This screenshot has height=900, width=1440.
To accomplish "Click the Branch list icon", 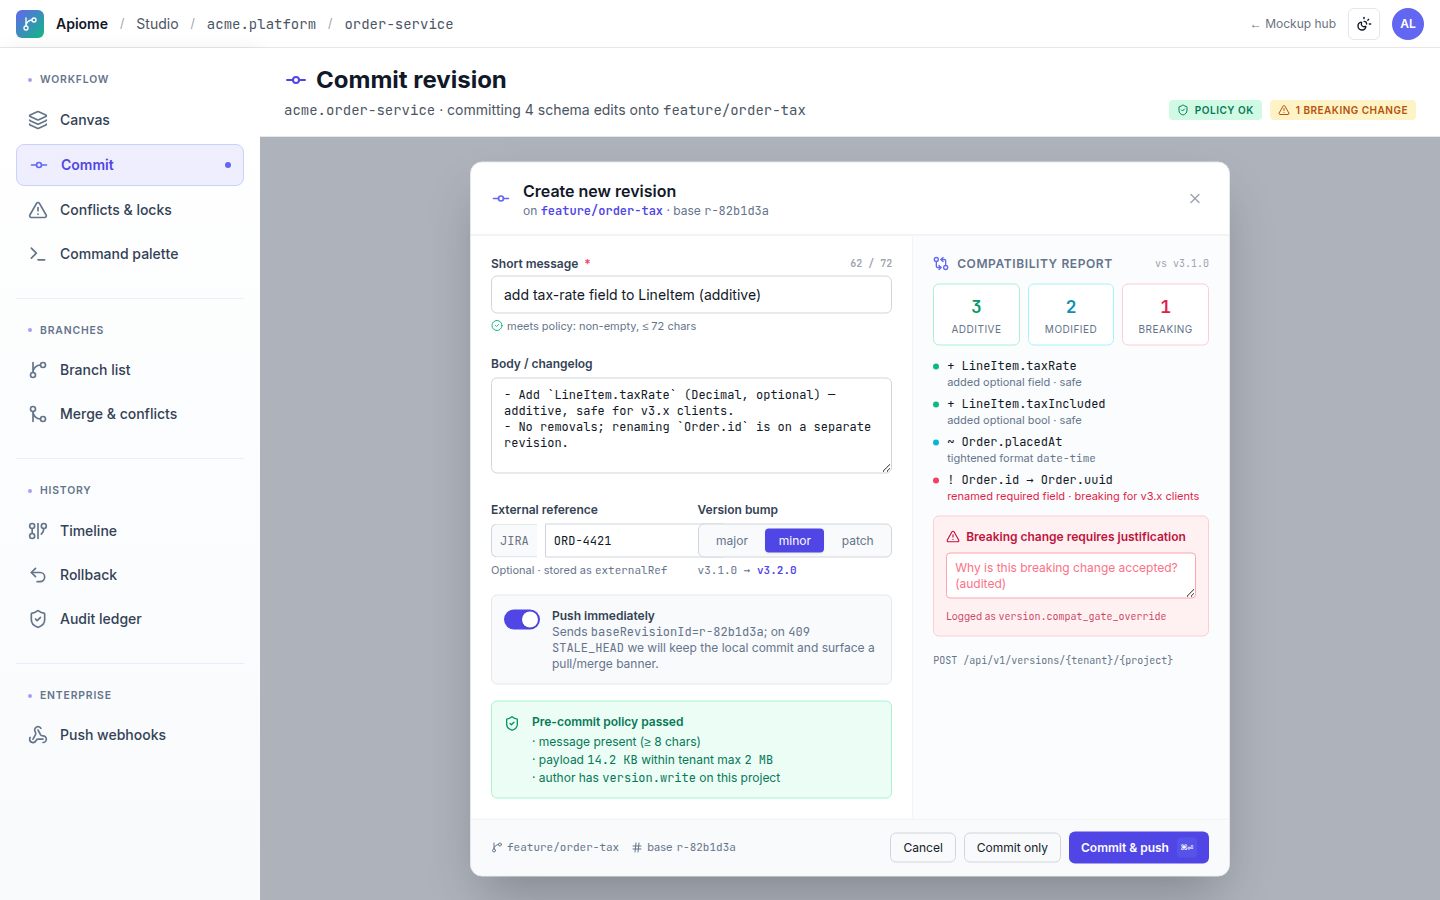I will pos(38,370).
